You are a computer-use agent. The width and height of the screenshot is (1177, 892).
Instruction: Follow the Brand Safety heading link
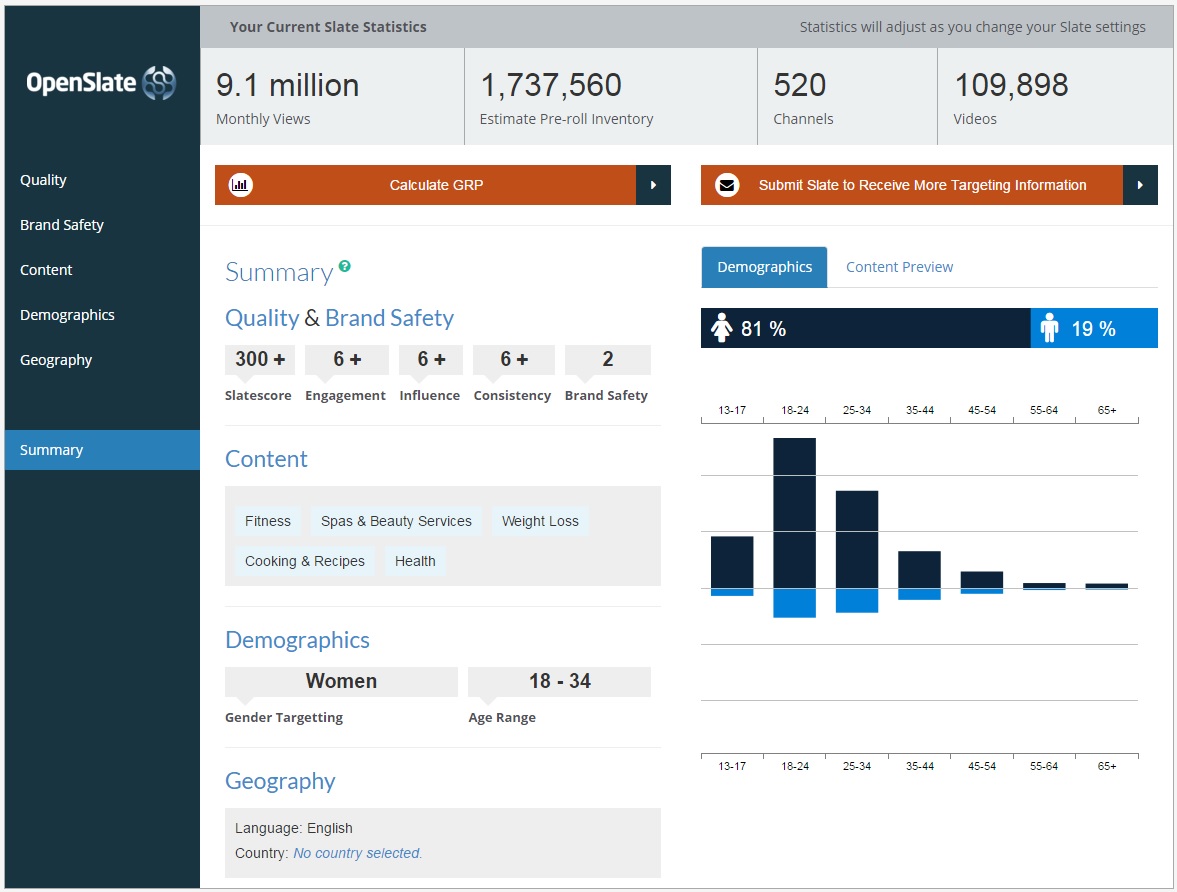[390, 318]
